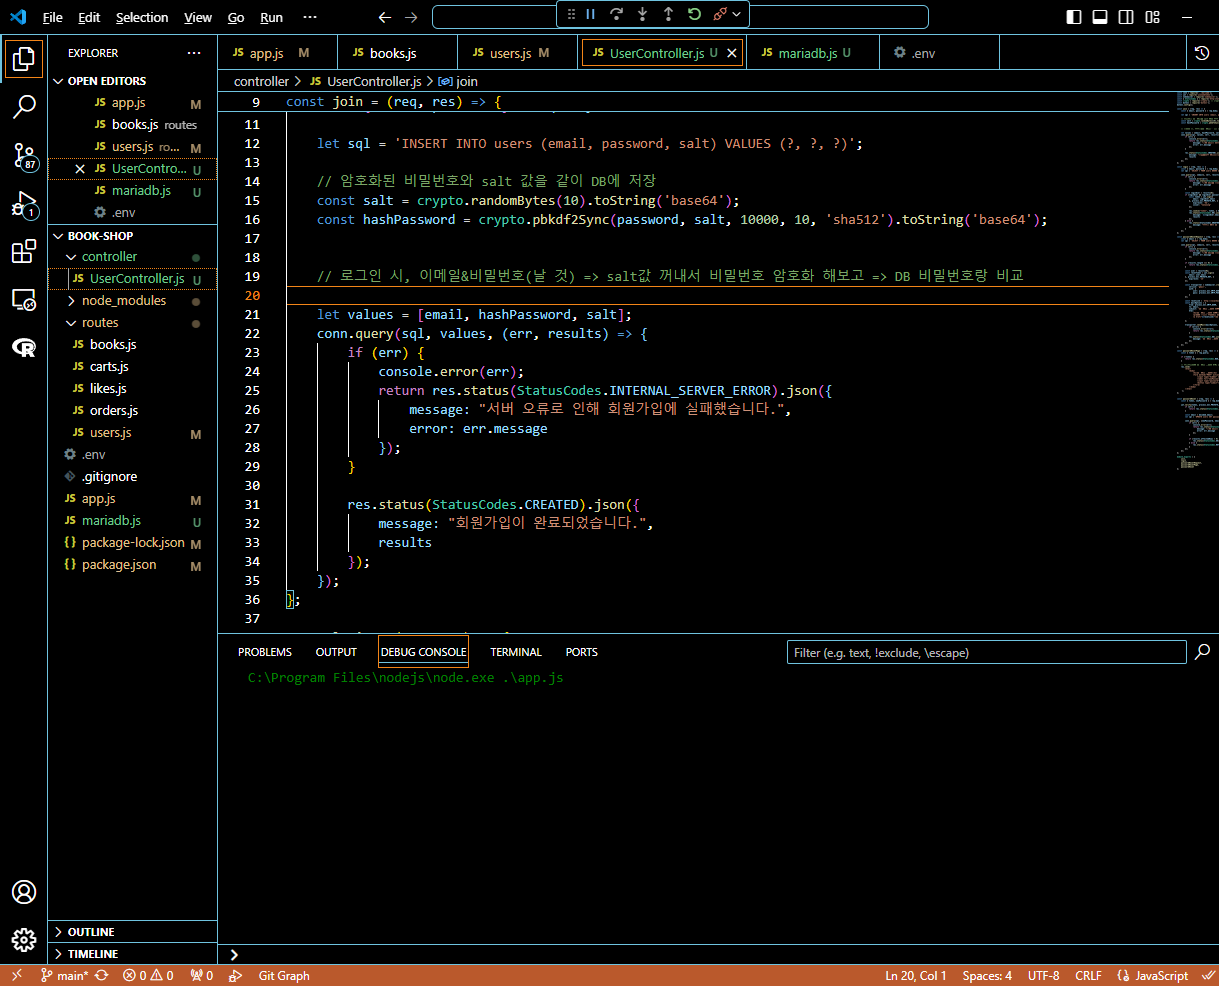Open the R extension view

[x=24, y=347]
